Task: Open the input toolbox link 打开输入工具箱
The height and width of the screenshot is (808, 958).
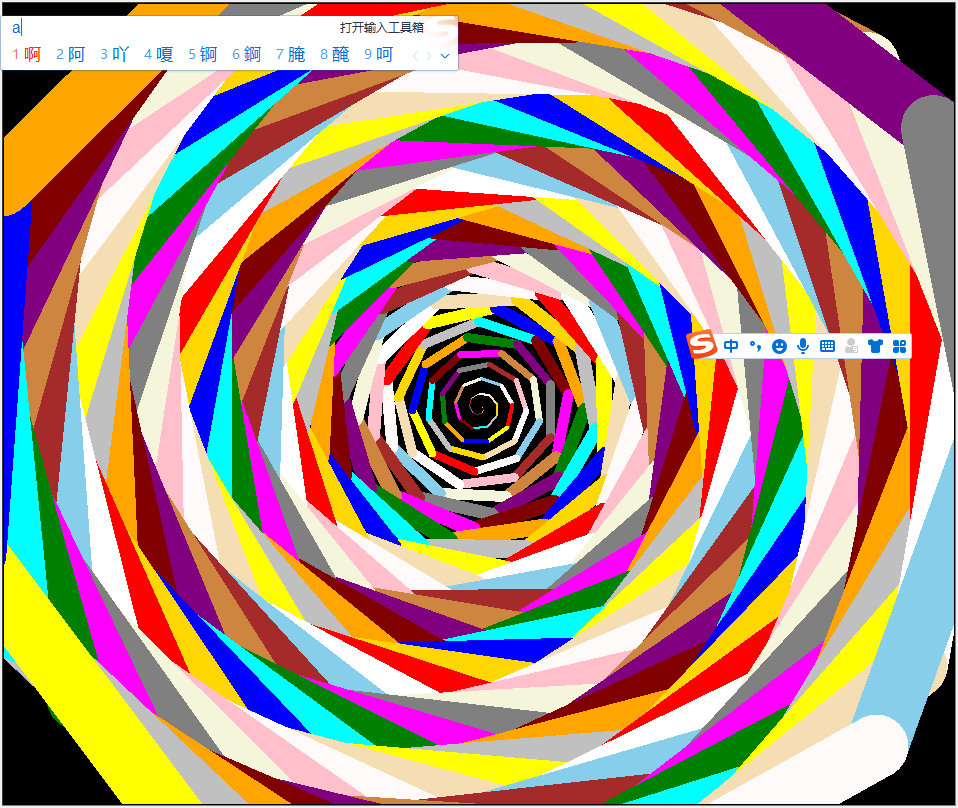Action: (382, 28)
